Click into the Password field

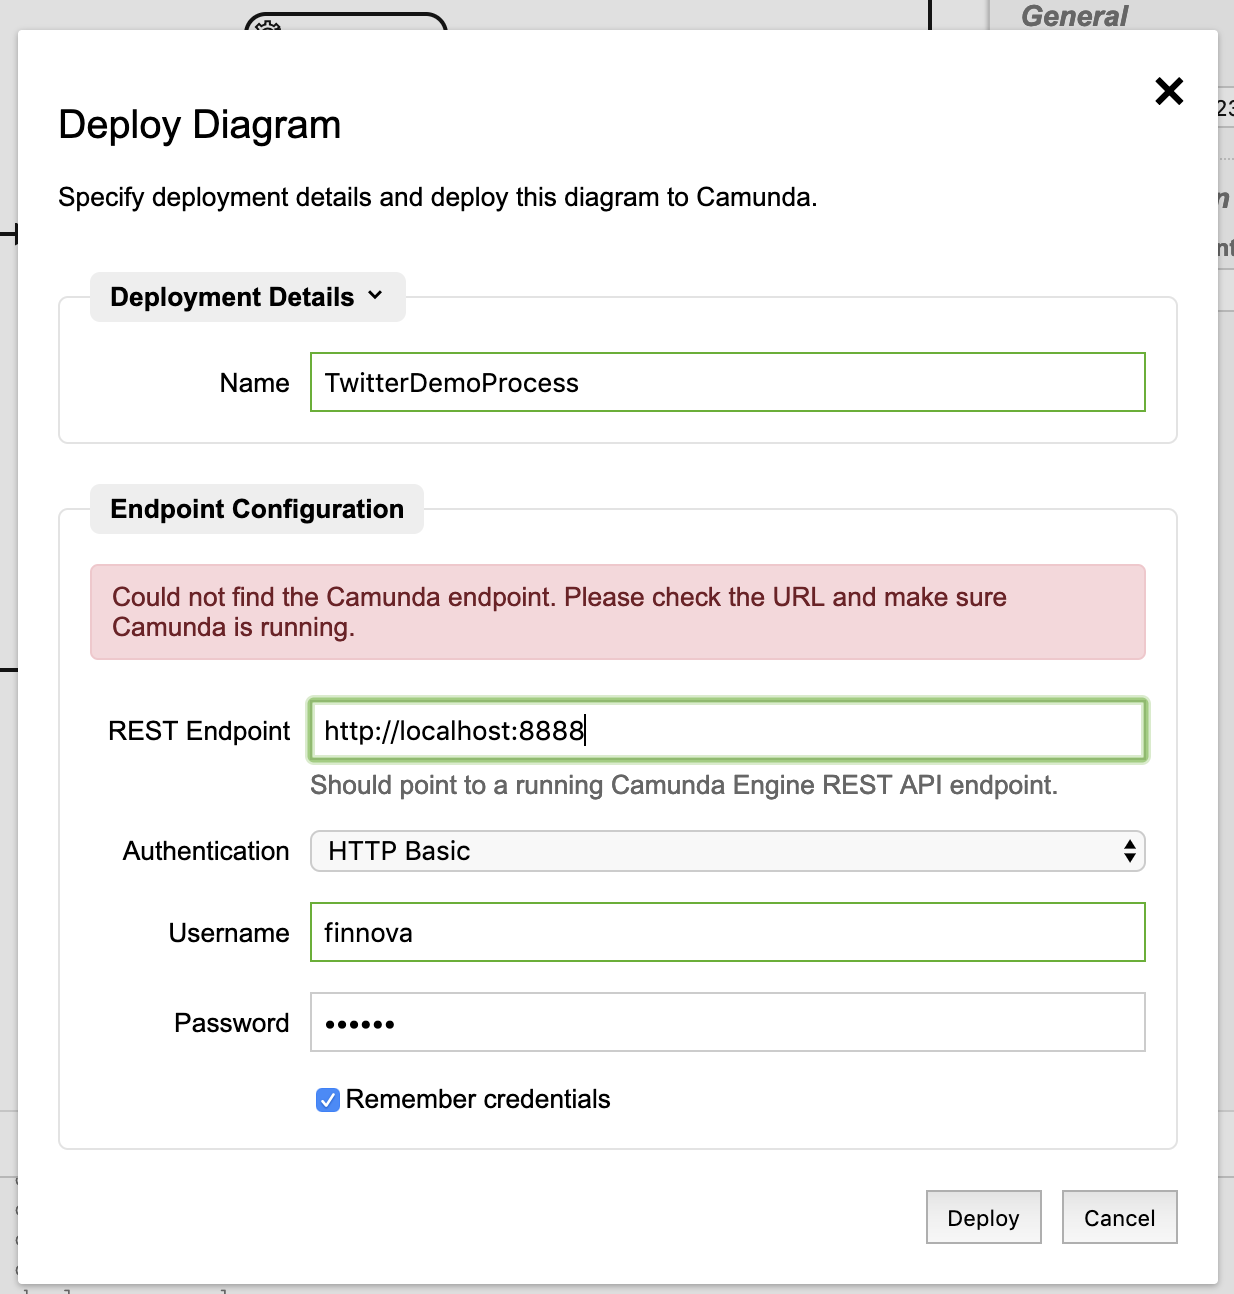pyautogui.click(x=727, y=1022)
